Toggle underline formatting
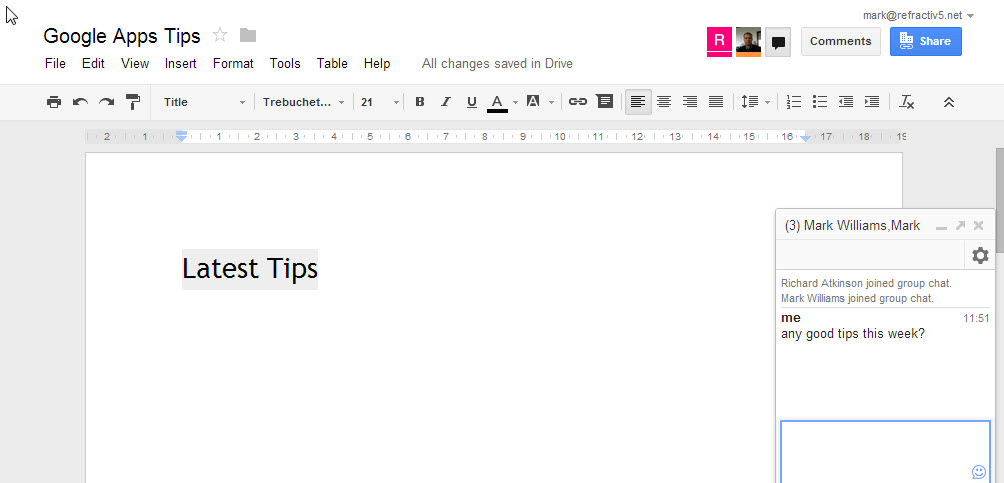 (472, 102)
